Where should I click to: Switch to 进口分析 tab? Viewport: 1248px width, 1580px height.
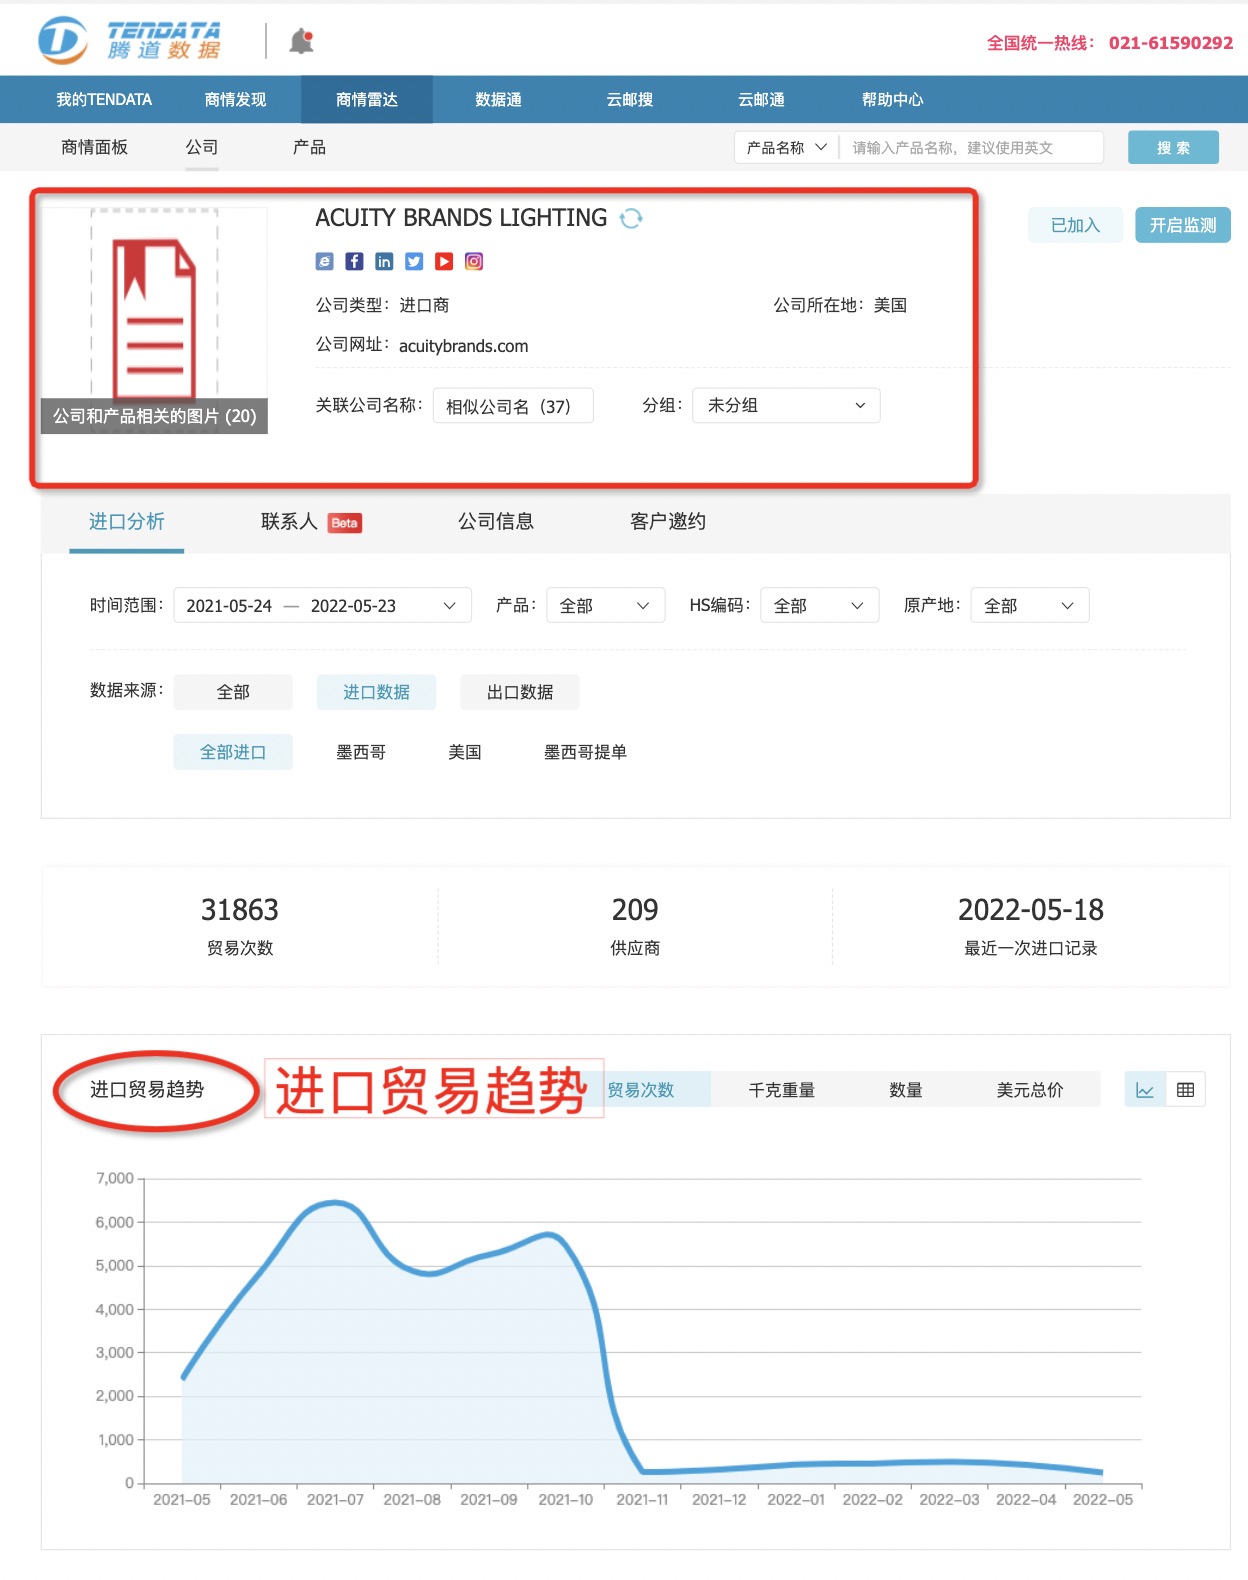coord(127,521)
